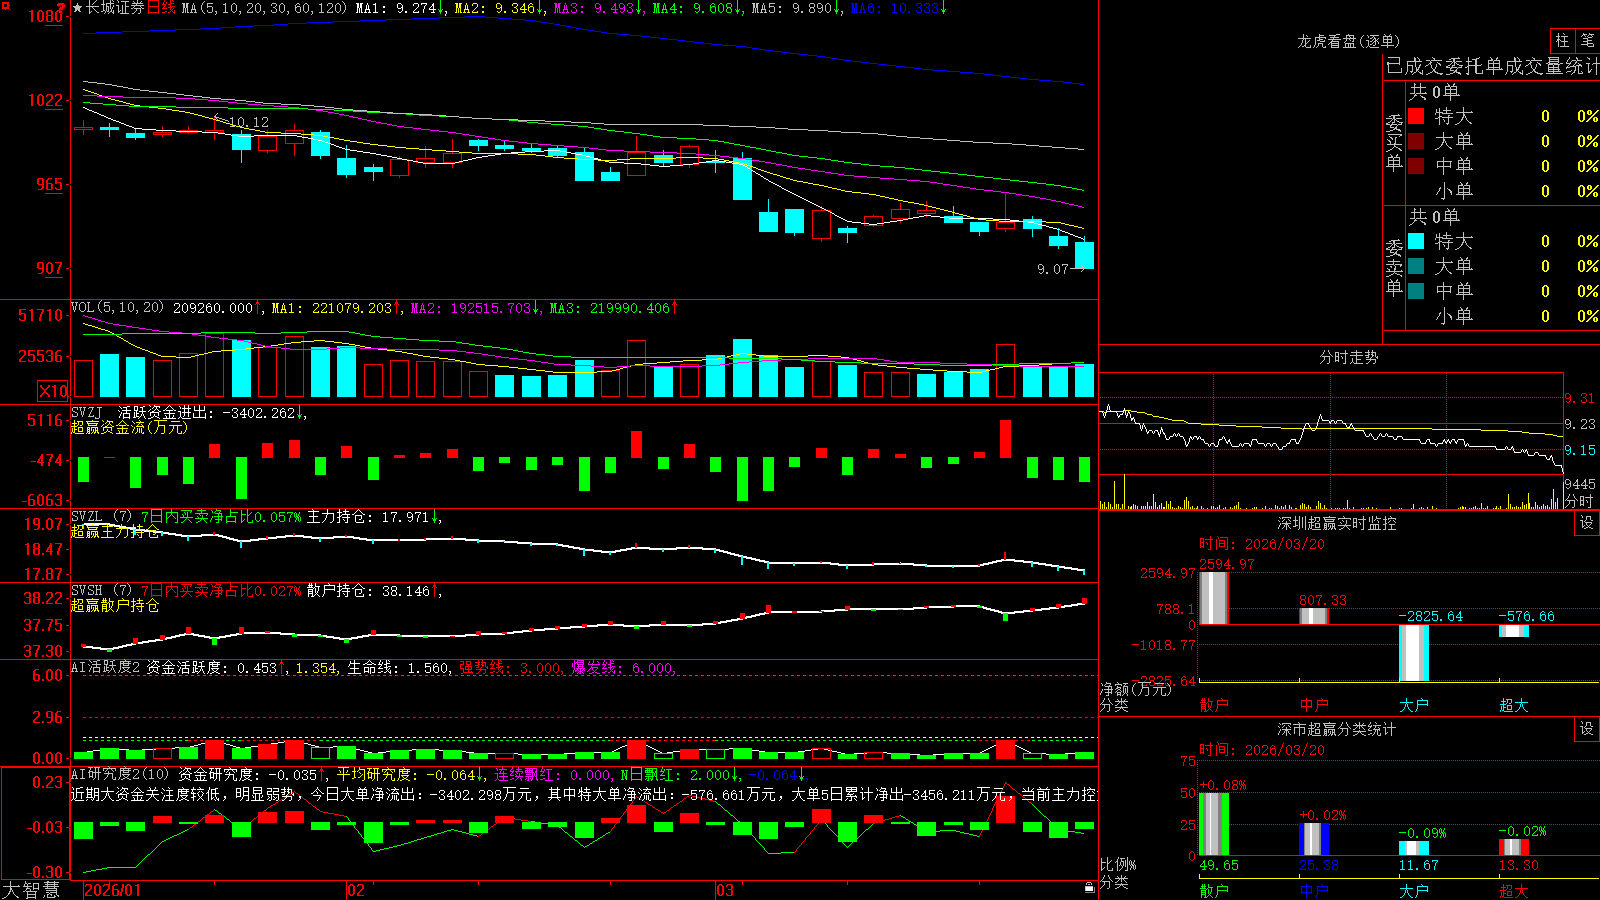
Task: Click the 已成交委托单成交量统计 header
Action: [1492, 66]
